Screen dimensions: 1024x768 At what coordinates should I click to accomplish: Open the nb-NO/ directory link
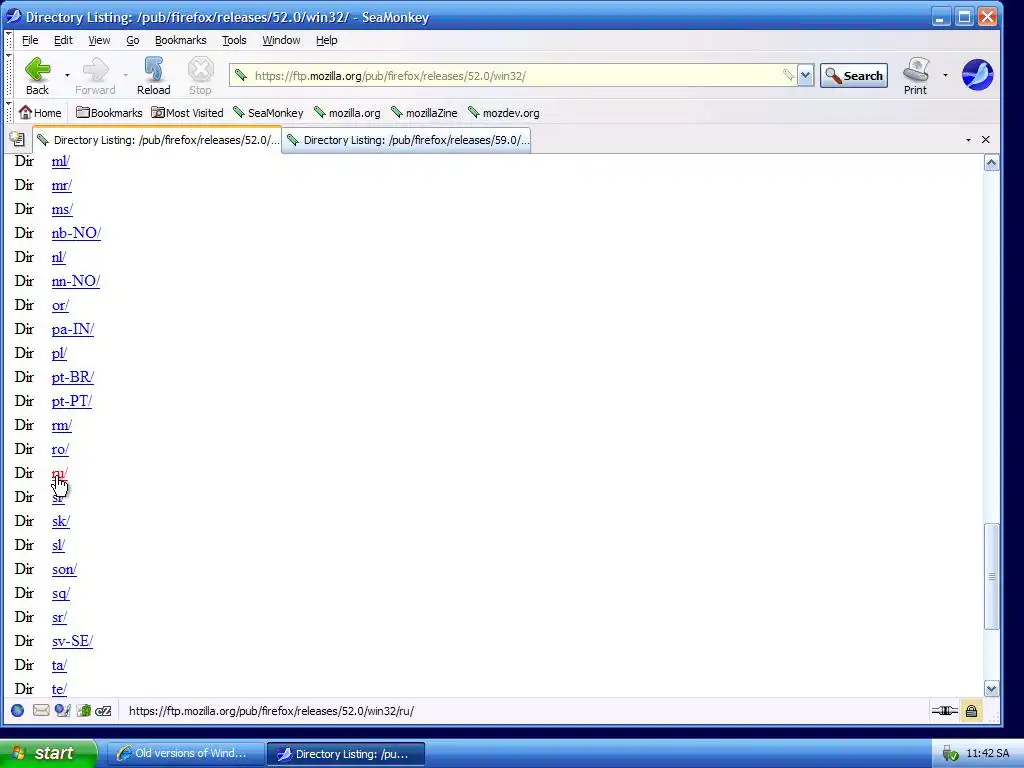(x=76, y=233)
